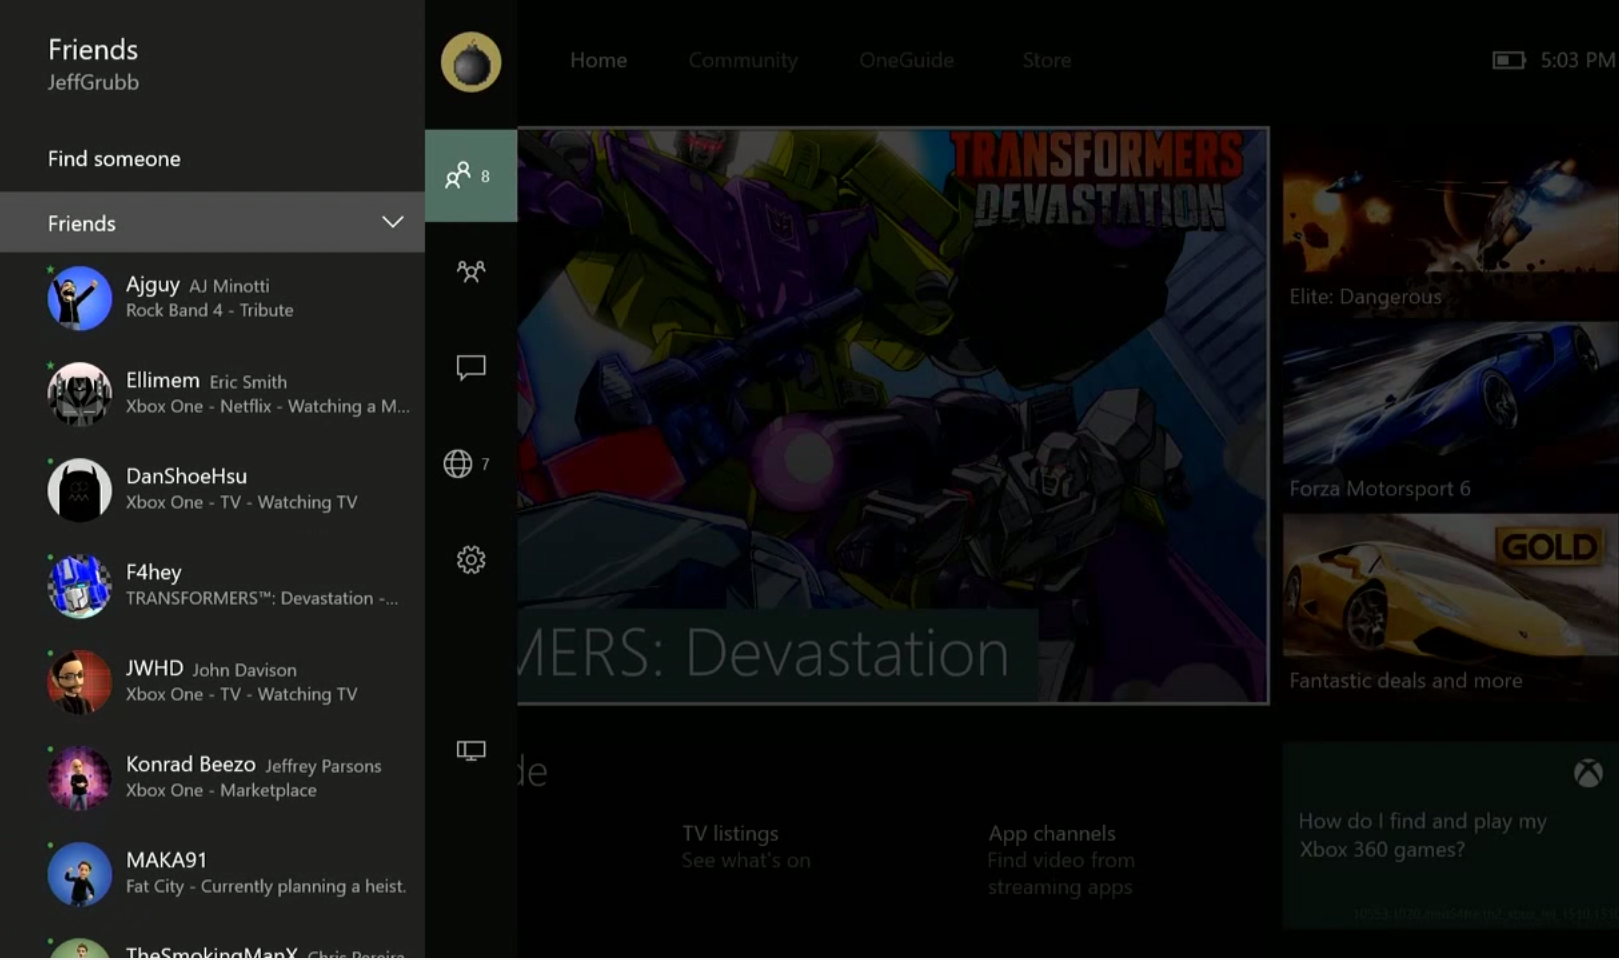The height and width of the screenshot is (960, 1619).
Task: Open the Xbox 360 games help tile
Action: (1450, 835)
